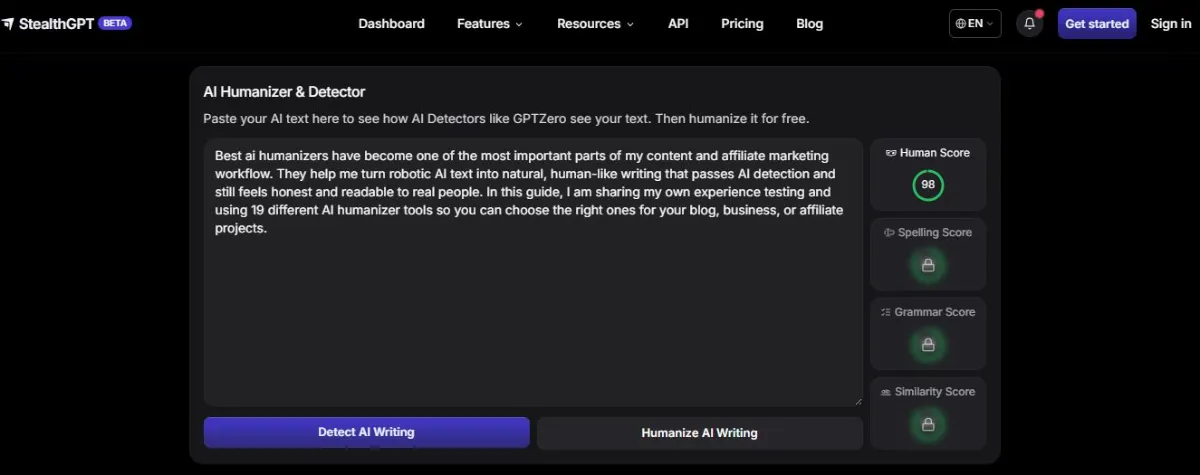Click the Sign in link

click(1171, 24)
